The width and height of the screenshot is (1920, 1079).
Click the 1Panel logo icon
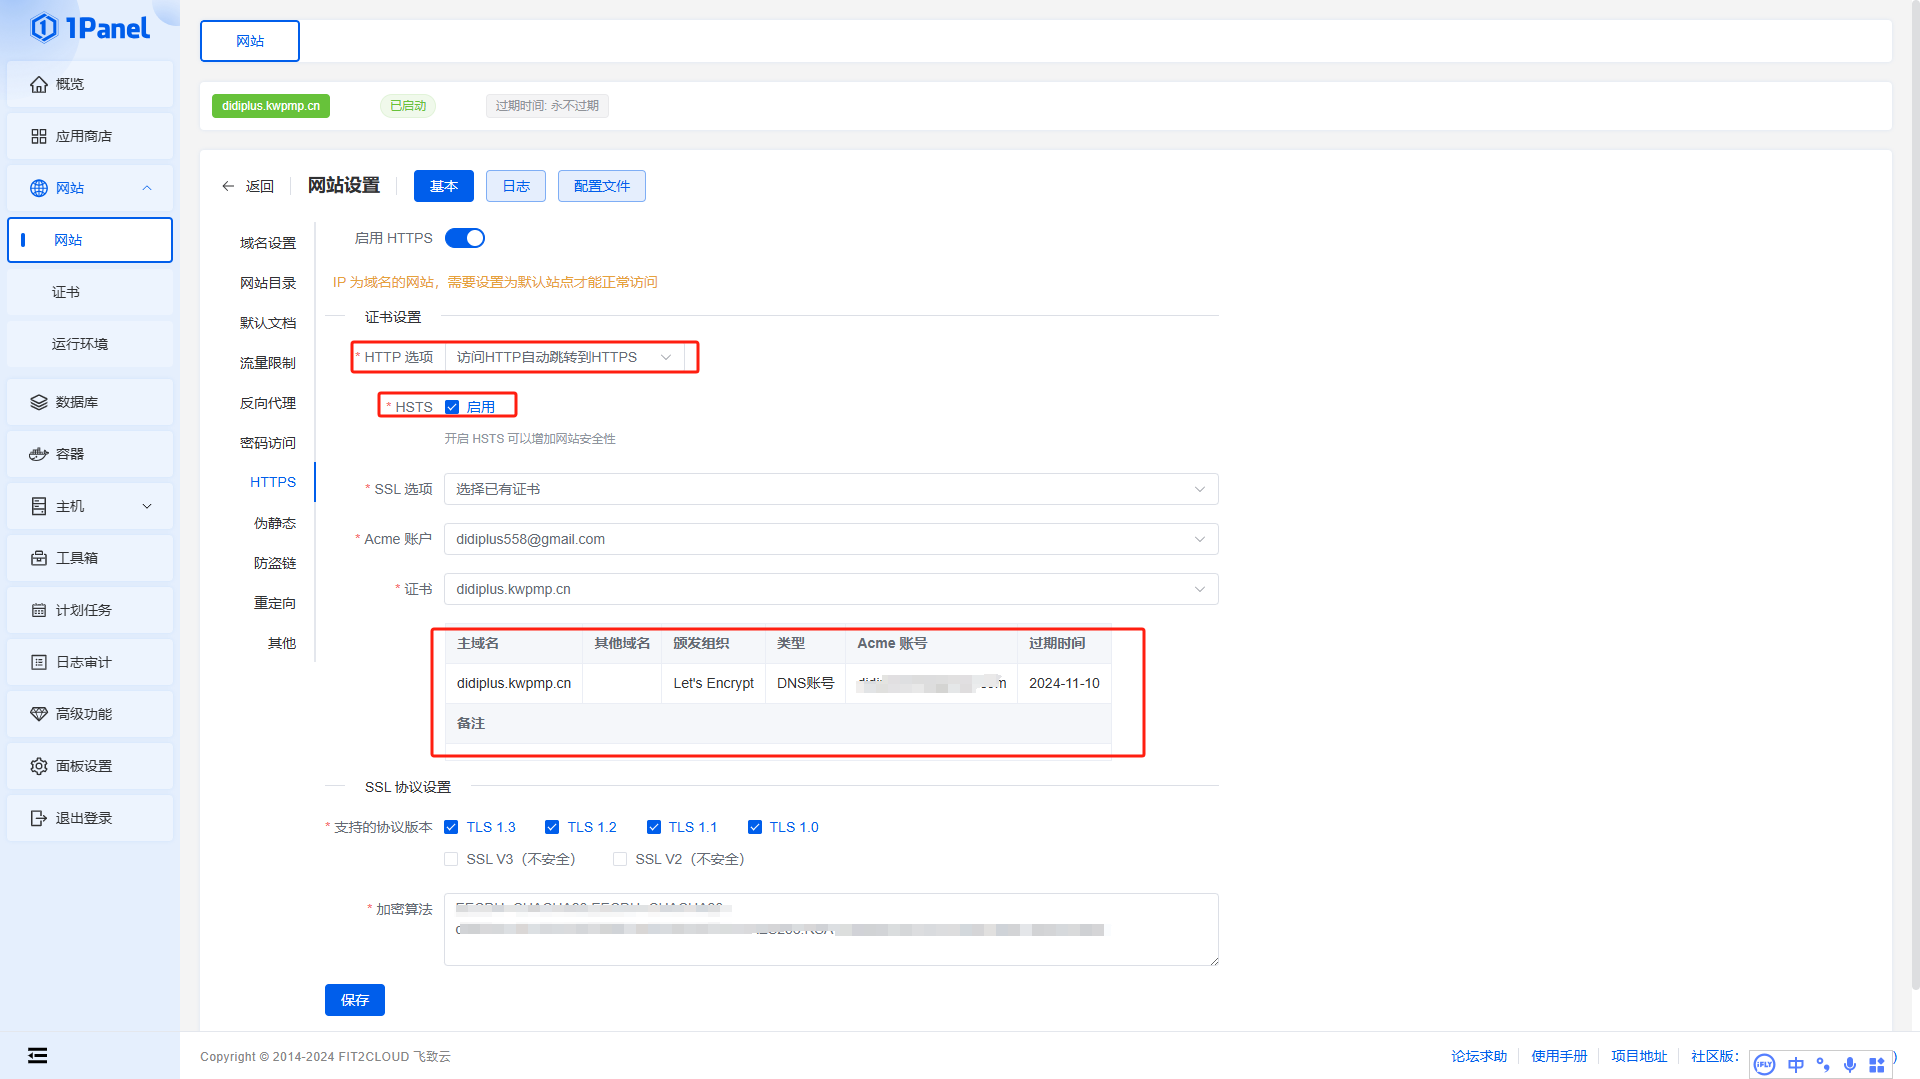coord(44,28)
